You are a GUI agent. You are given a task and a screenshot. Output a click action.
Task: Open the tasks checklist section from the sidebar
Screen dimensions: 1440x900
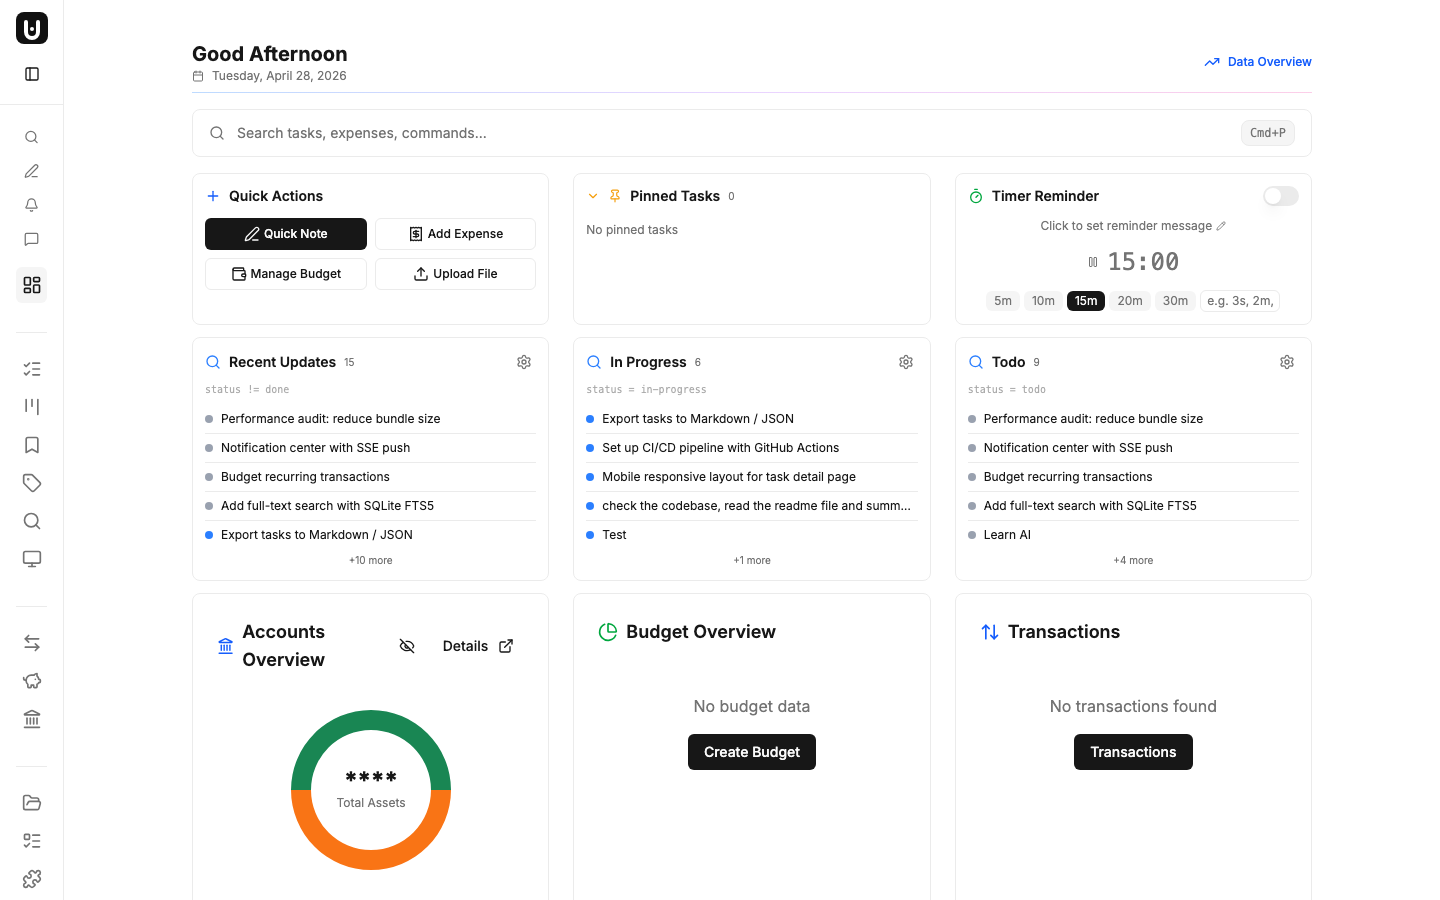[31, 369]
